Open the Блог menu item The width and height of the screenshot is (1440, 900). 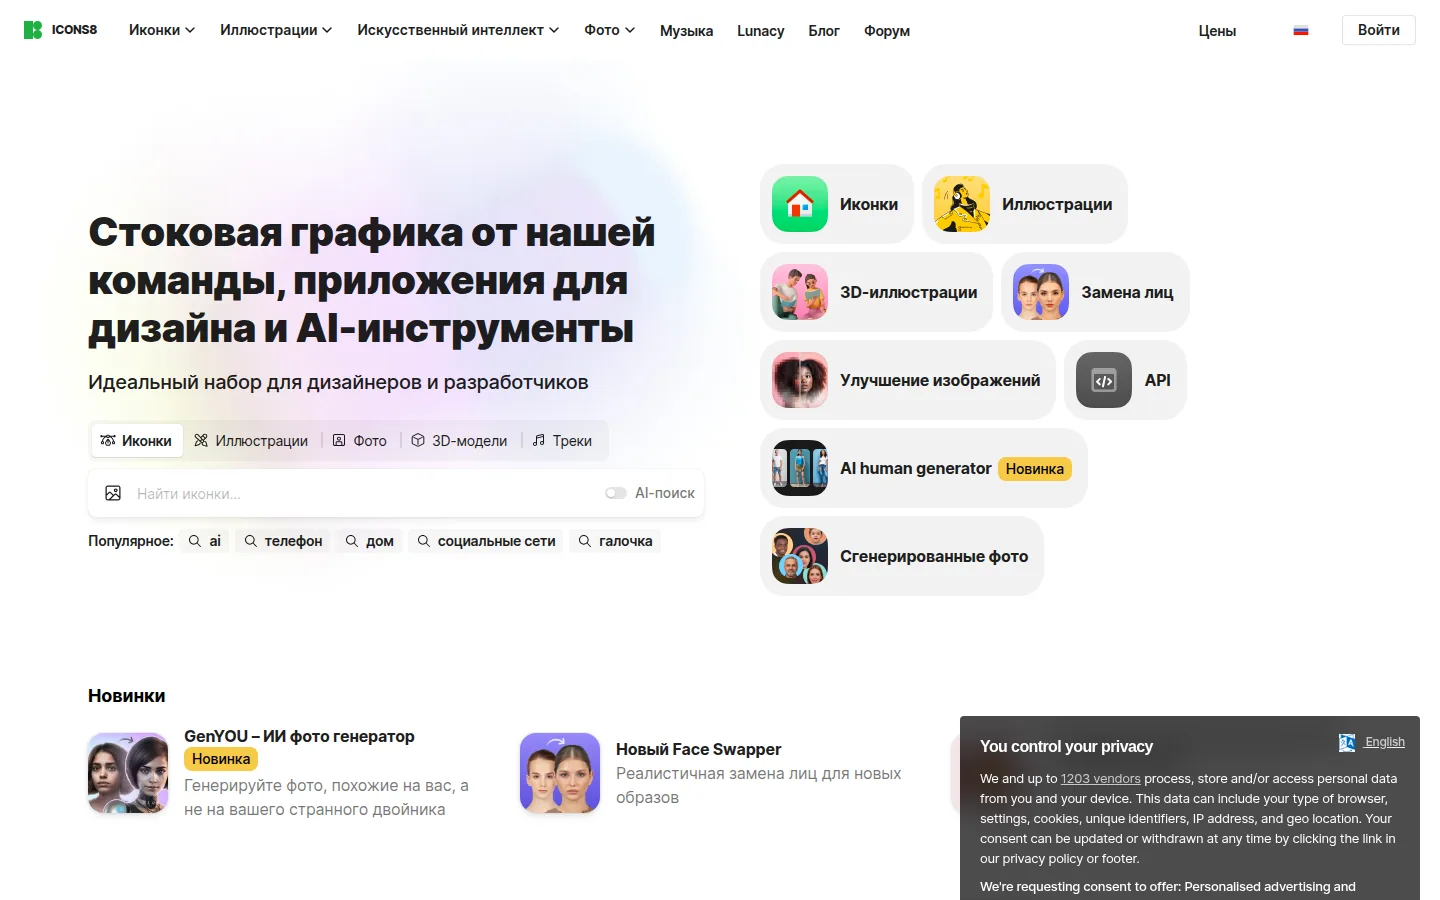pos(824,31)
